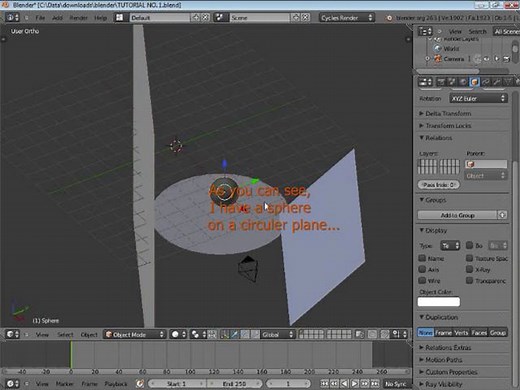Image resolution: width=520 pixels, height=390 pixels.
Task: Enable the translate manipulator arrow icon
Action: coord(235,334)
